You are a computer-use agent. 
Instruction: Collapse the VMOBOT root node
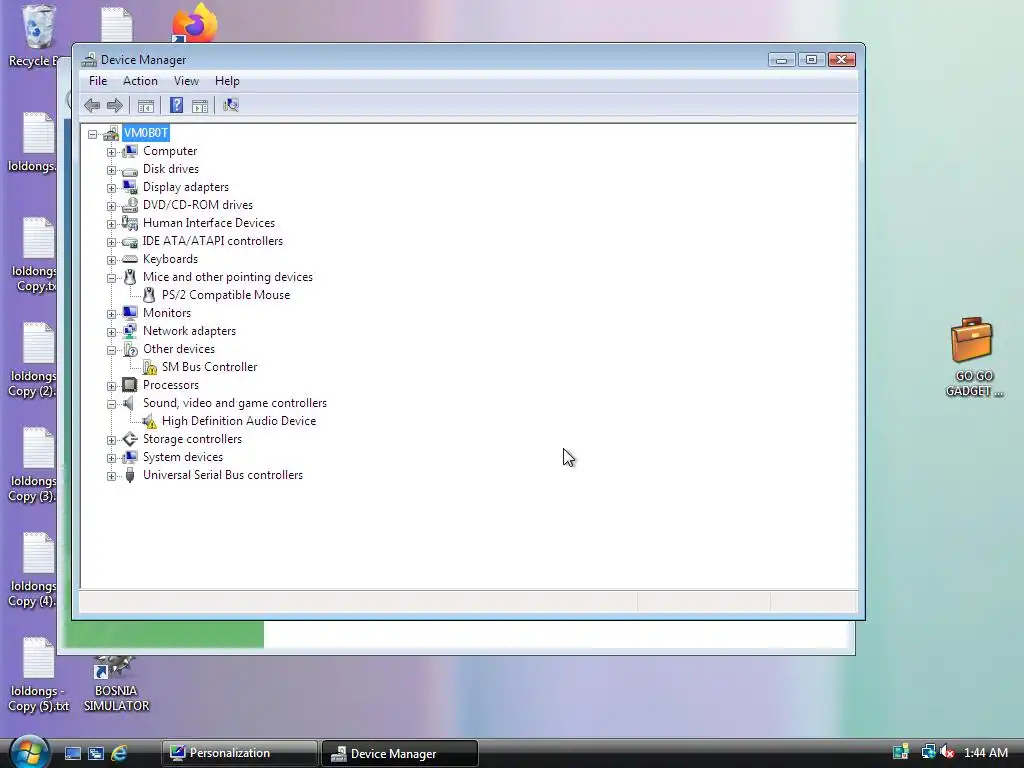[93, 134]
